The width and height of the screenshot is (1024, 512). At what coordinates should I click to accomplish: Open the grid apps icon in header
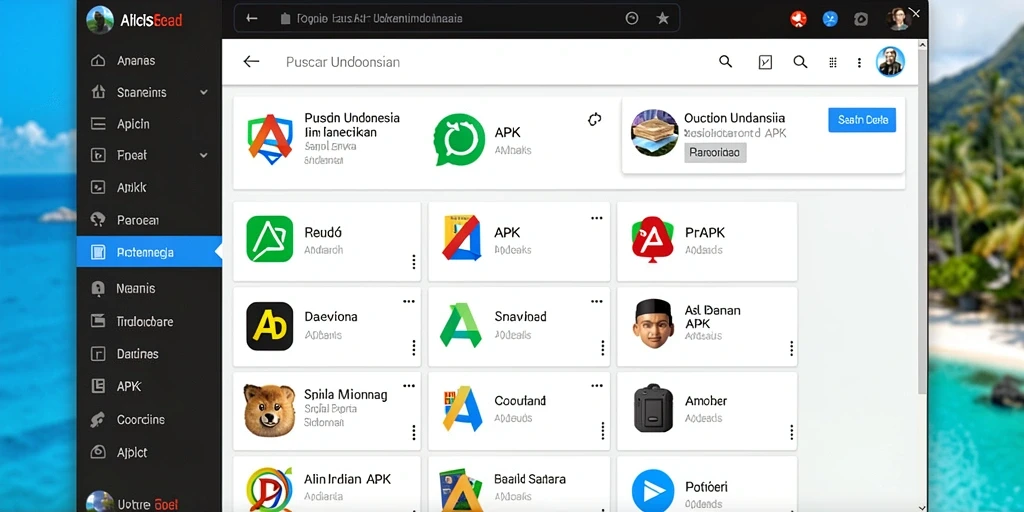tap(833, 62)
